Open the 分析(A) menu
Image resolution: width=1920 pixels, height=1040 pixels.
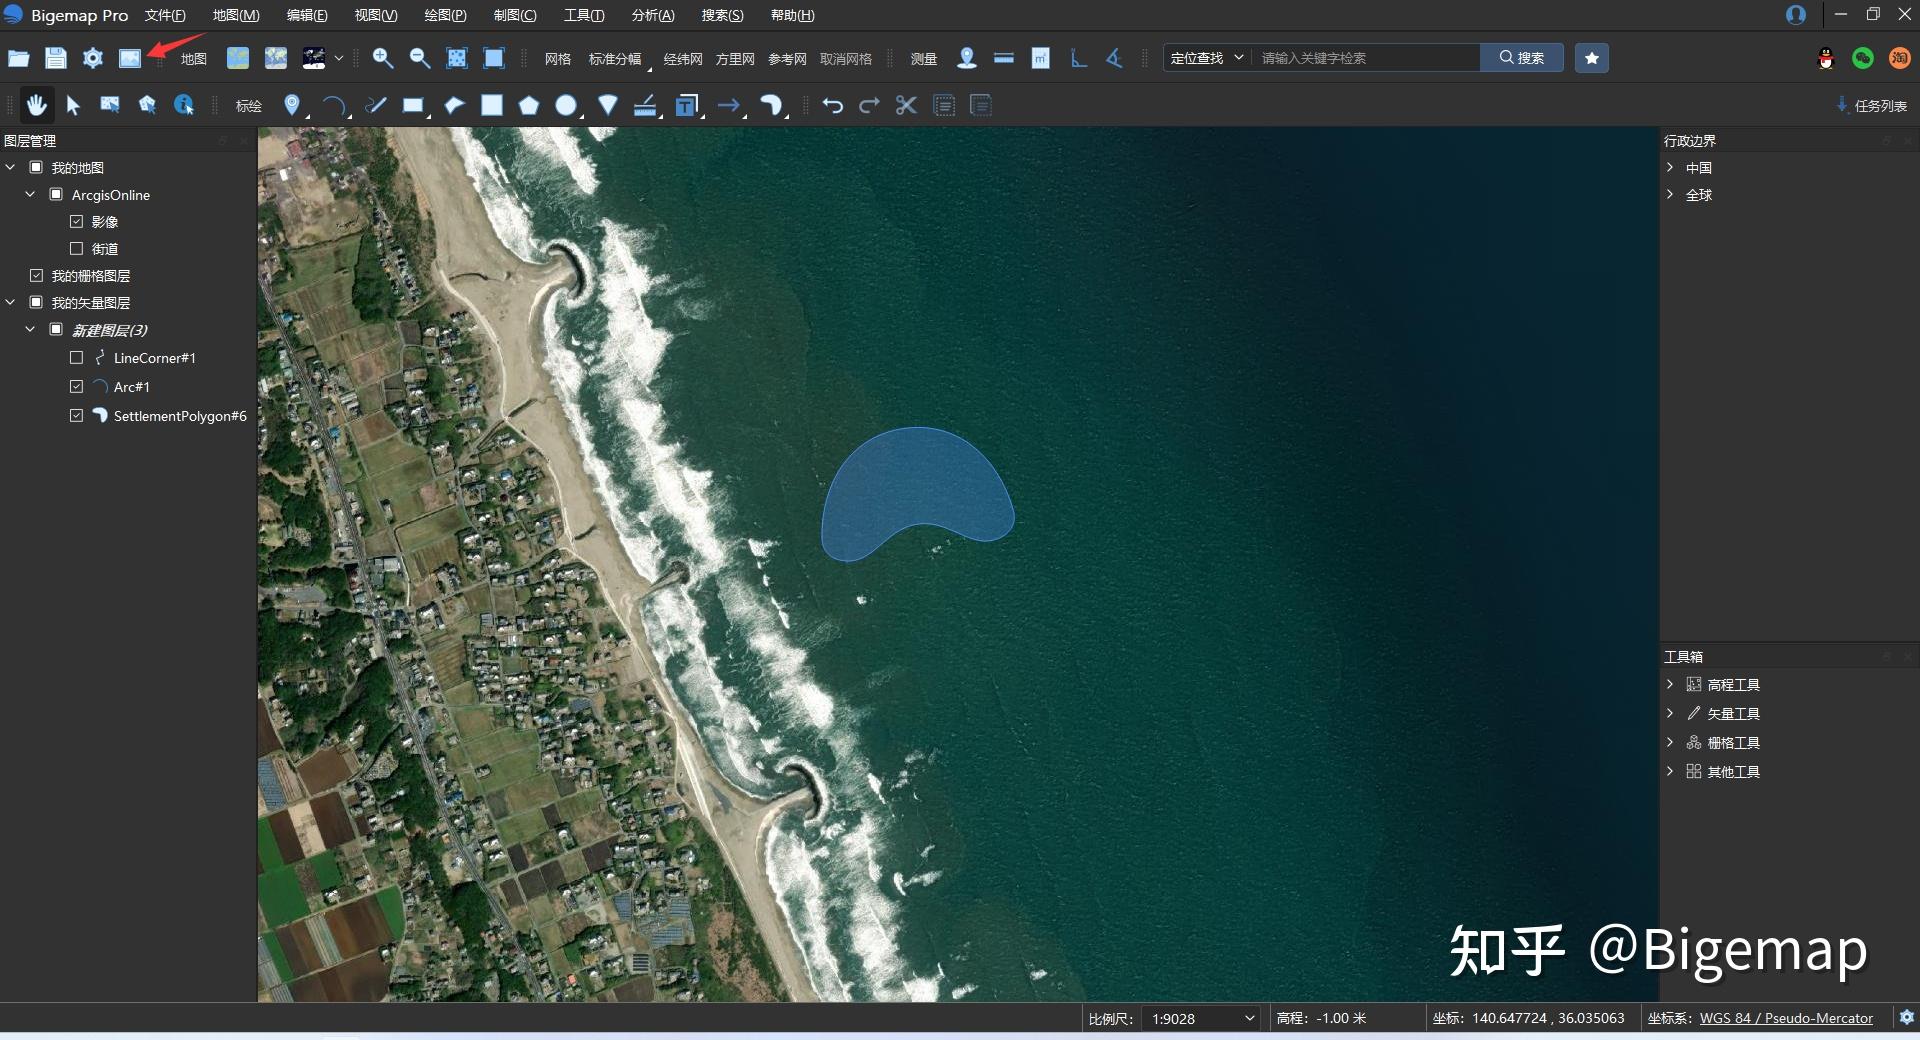[x=652, y=15]
